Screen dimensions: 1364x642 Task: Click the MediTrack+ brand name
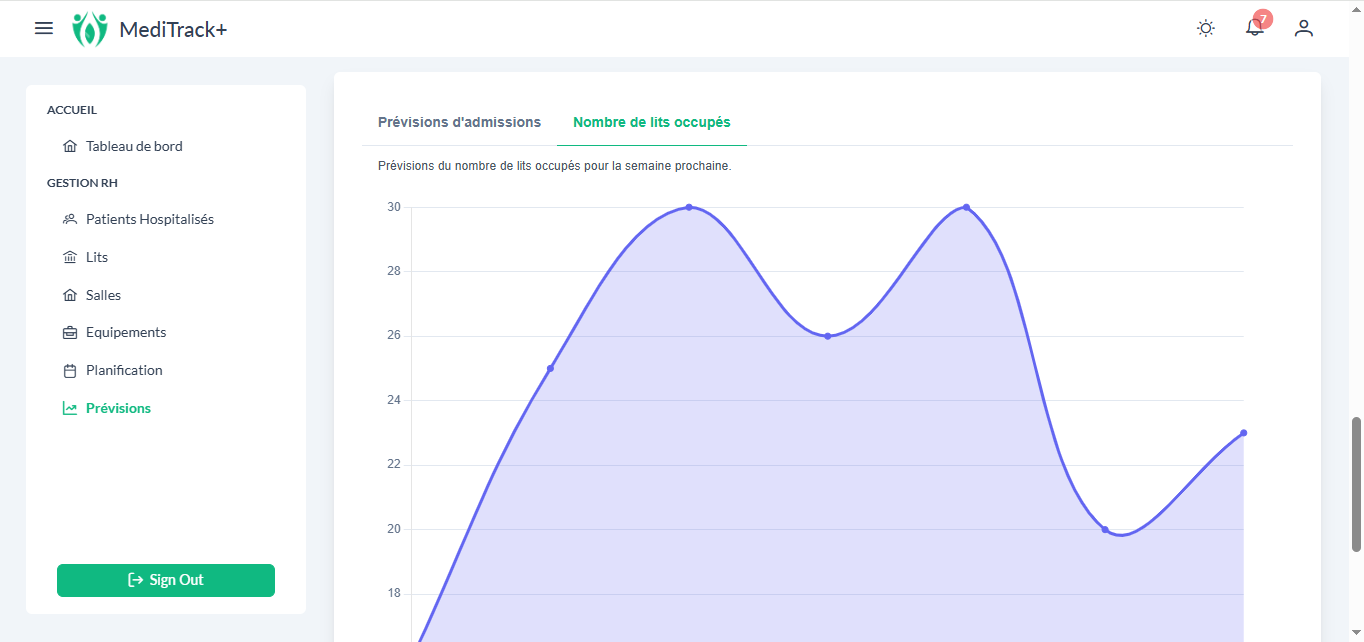coord(173,29)
